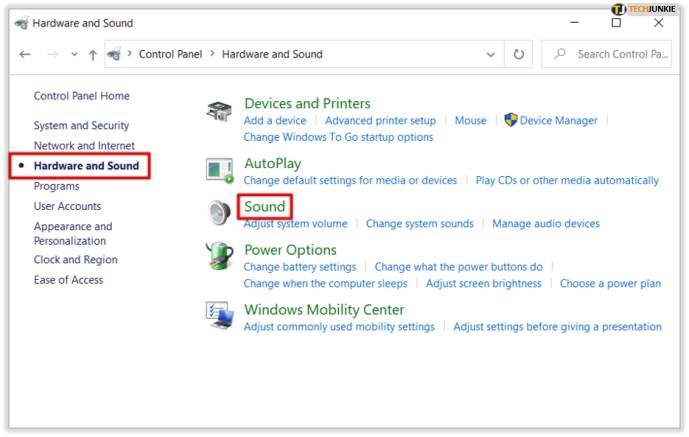The height and width of the screenshot is (437, 689).
Task: Go back with the Back arrow
Action: pyautogui.click(x=25, y=54)
